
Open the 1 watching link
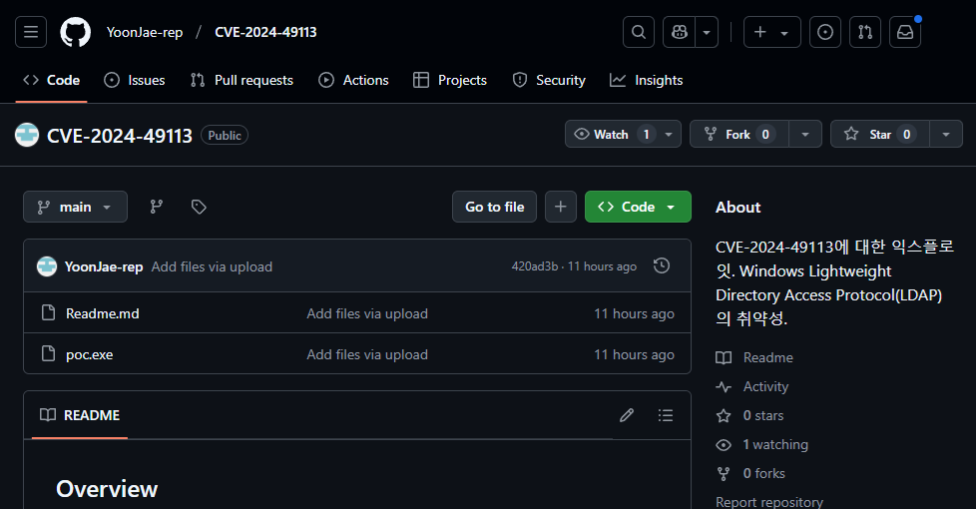[762, 444]
